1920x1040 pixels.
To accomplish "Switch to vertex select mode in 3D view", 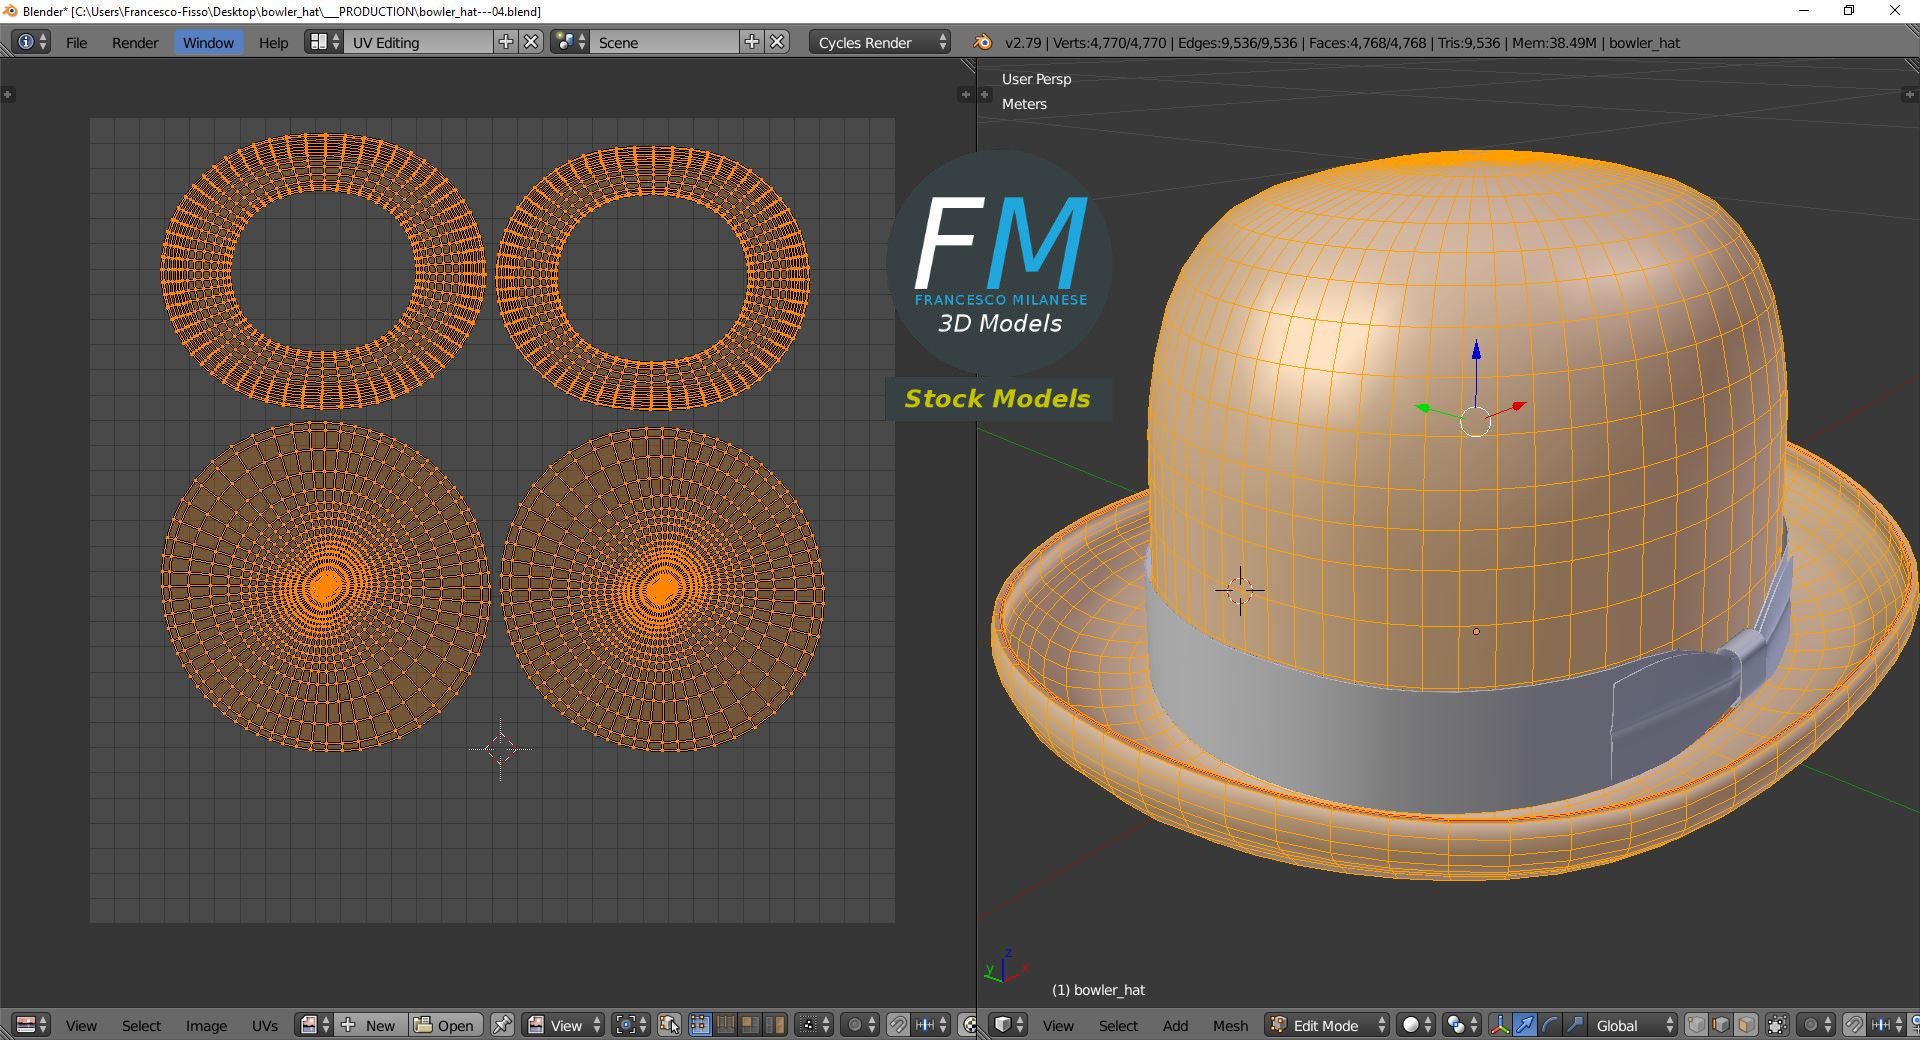I will coord(1696,1025).
